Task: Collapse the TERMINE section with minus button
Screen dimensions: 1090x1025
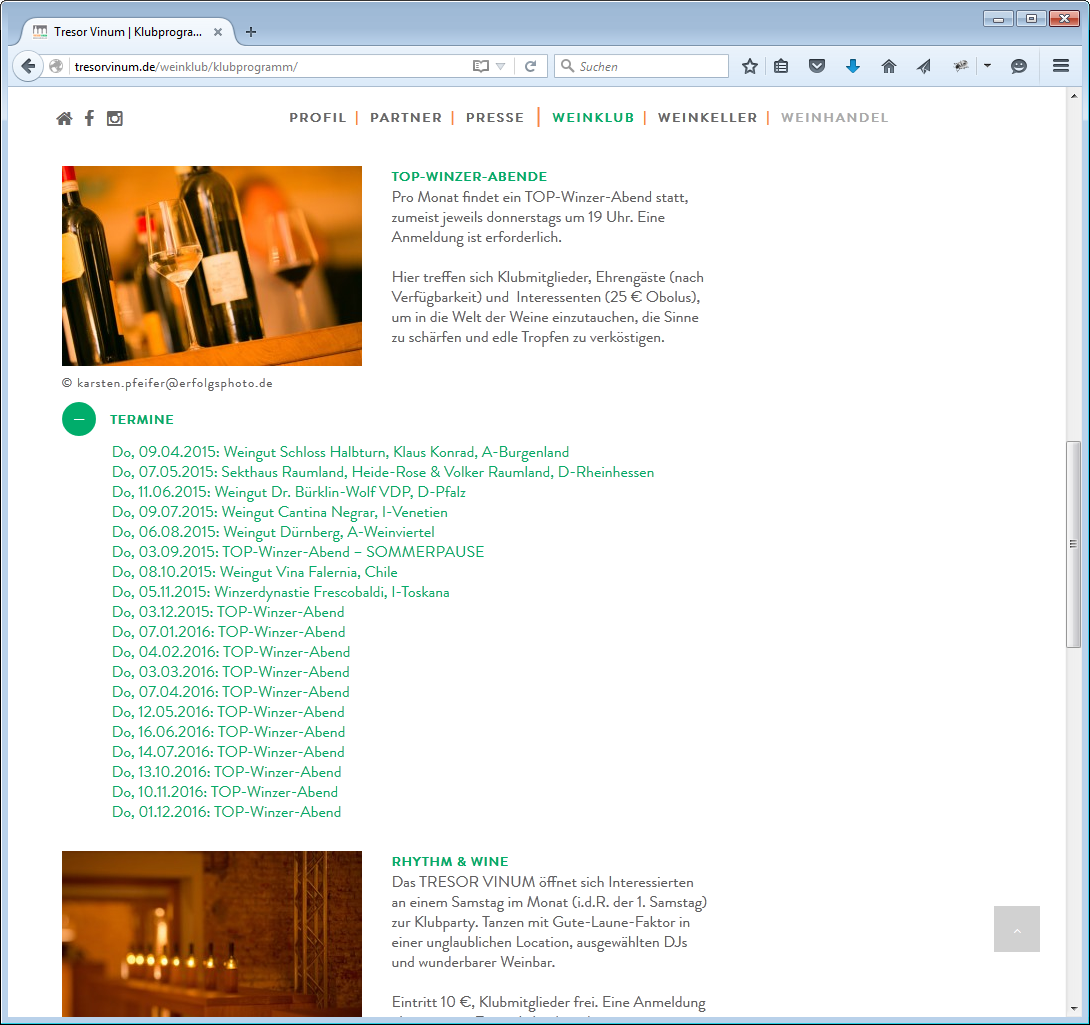Action: (79, 419)
